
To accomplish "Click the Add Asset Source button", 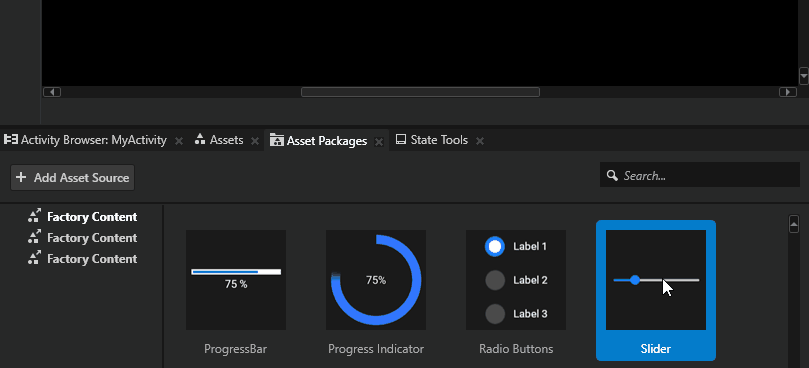I will [x=72, y=178].
